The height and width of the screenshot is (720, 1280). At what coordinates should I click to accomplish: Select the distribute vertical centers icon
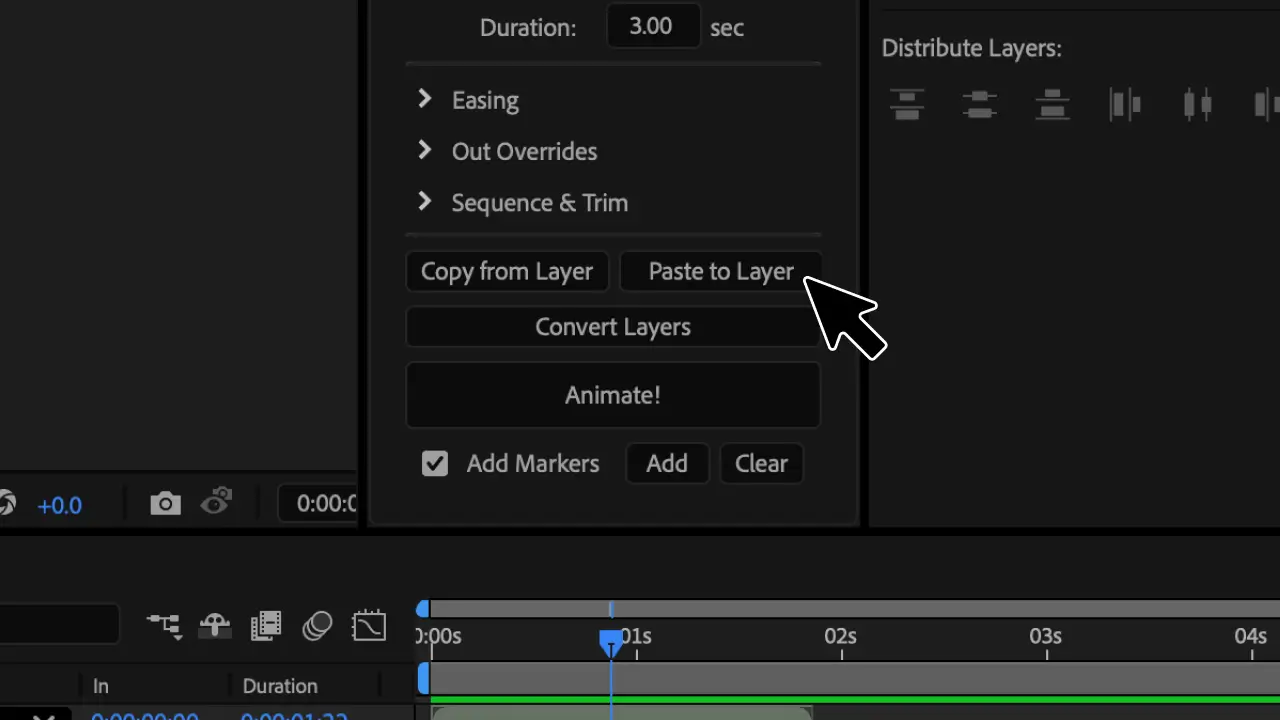click(980, 104)
